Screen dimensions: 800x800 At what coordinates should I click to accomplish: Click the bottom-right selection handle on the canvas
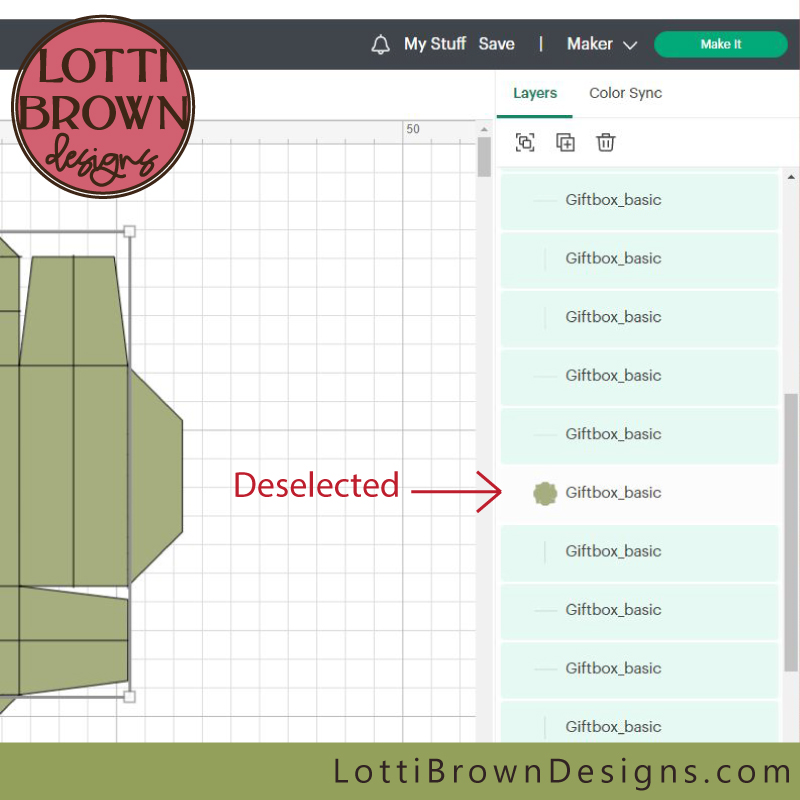click(129, 696)
